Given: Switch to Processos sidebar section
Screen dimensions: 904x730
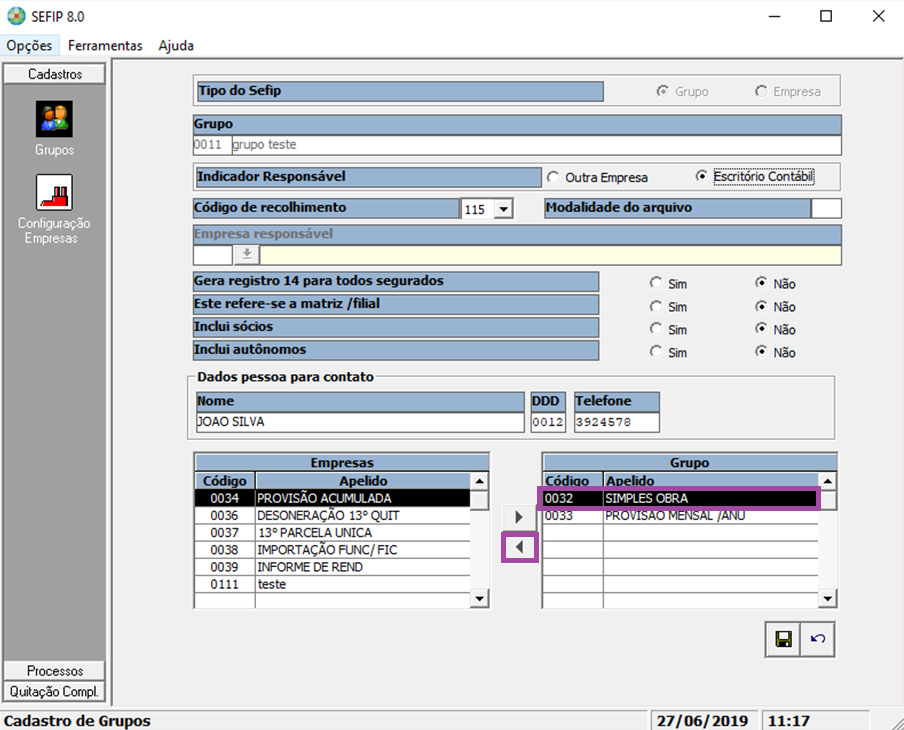Looking at the screenshot, I should point(55,671).
